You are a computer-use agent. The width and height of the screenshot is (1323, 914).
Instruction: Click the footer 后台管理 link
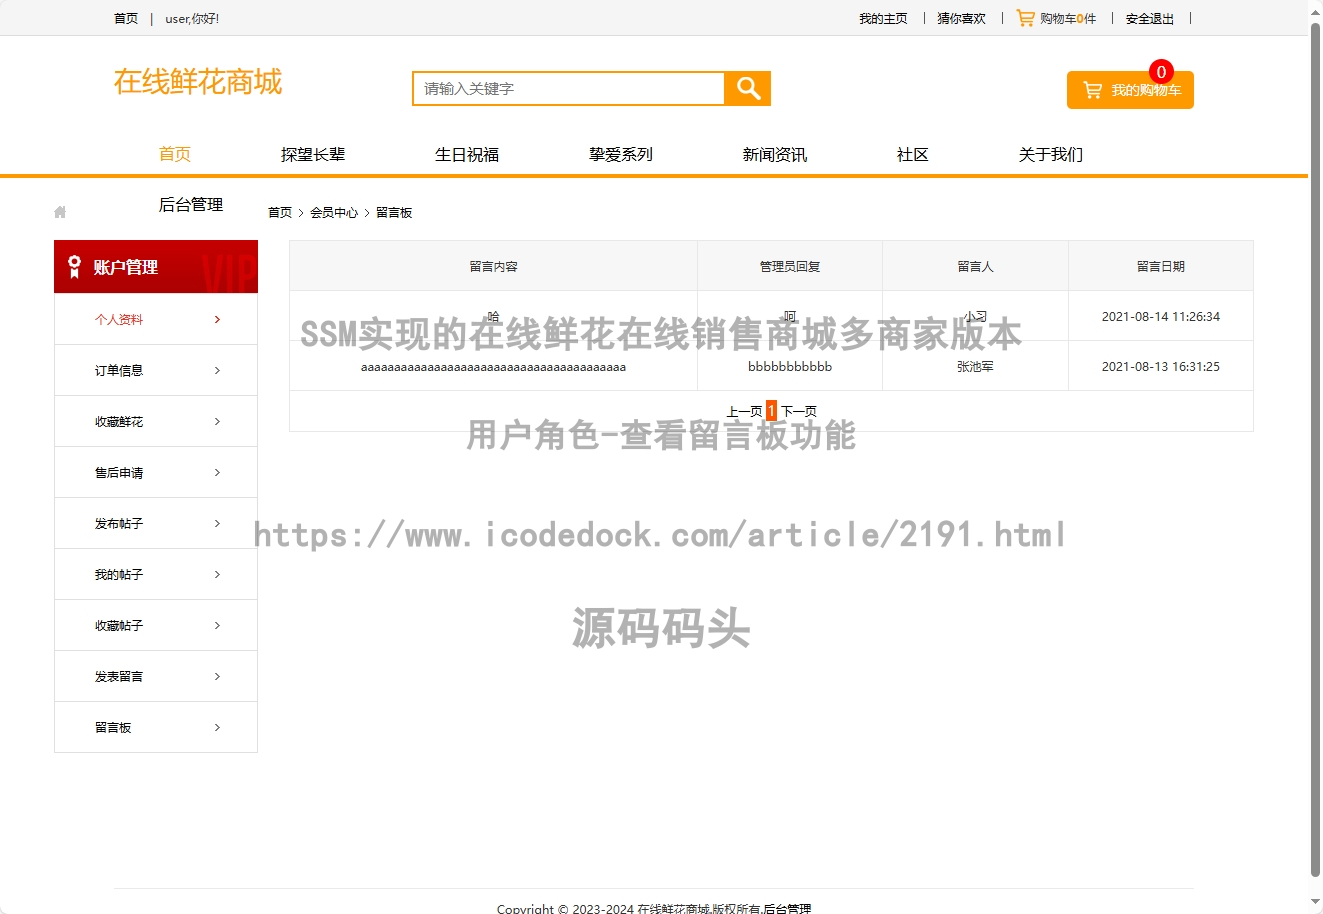point(787,909)
